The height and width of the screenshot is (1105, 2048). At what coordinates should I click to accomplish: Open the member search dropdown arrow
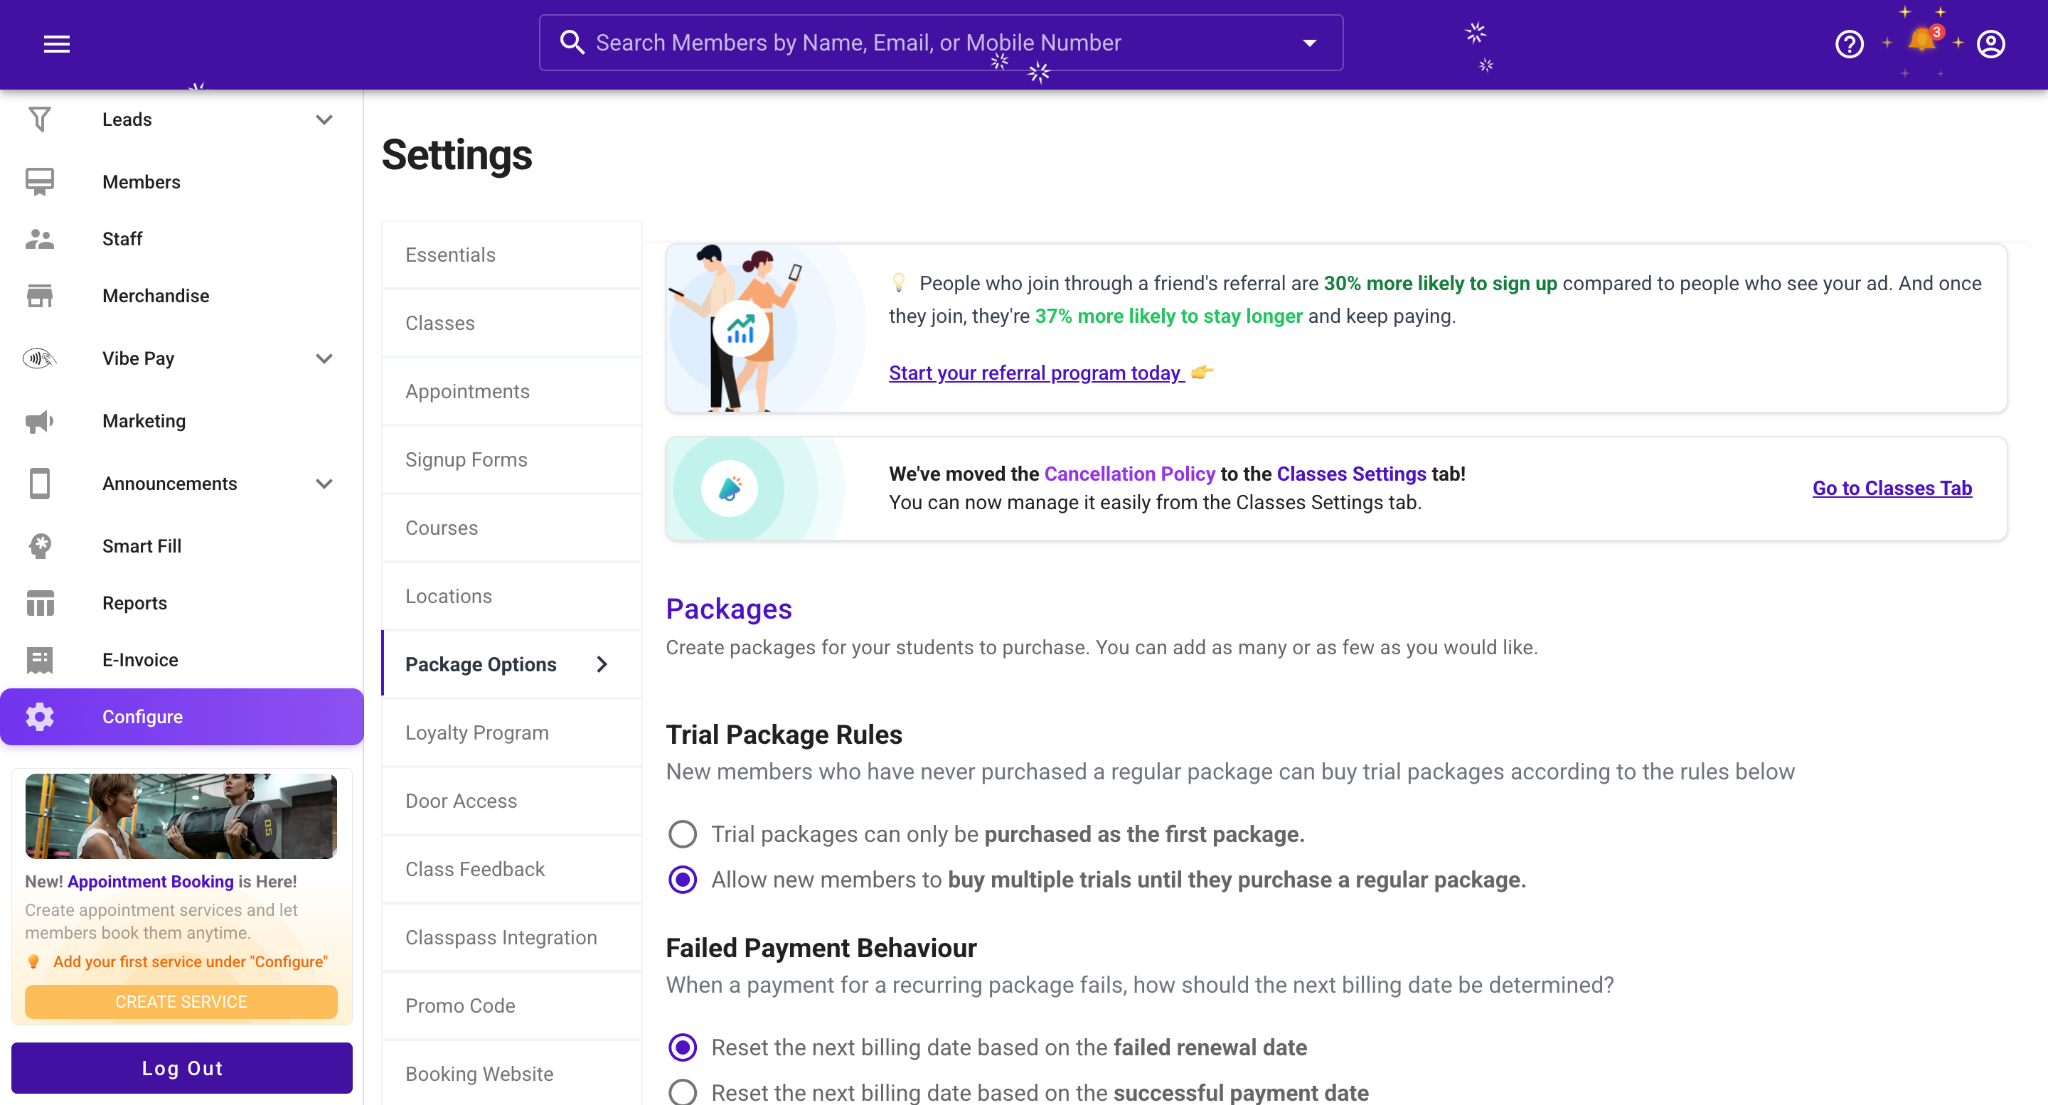point(1309,43)
